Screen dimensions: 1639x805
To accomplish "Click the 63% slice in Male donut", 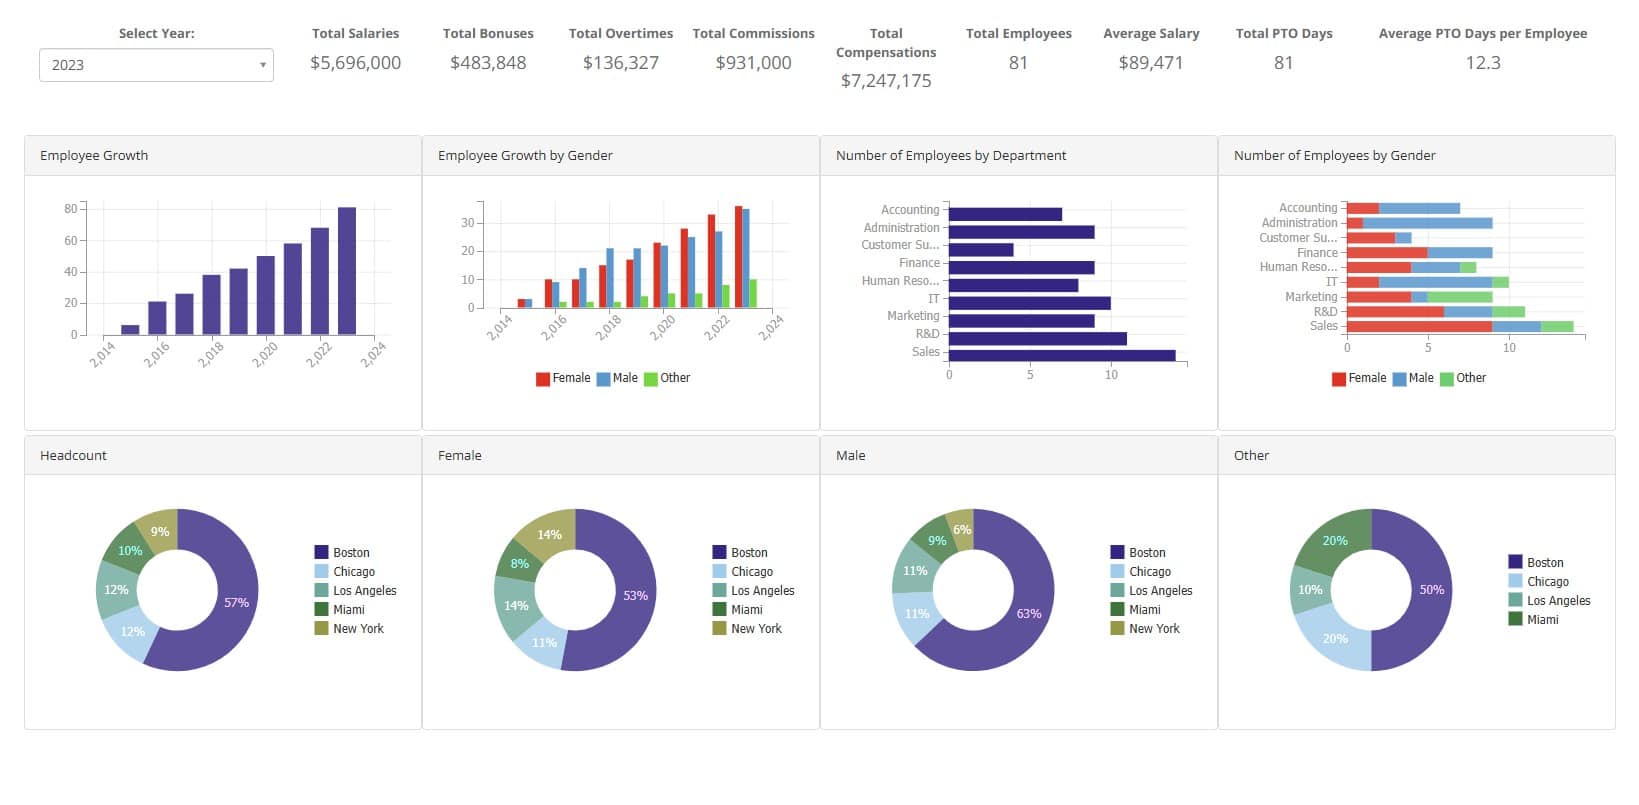I will pos(1028,613).
